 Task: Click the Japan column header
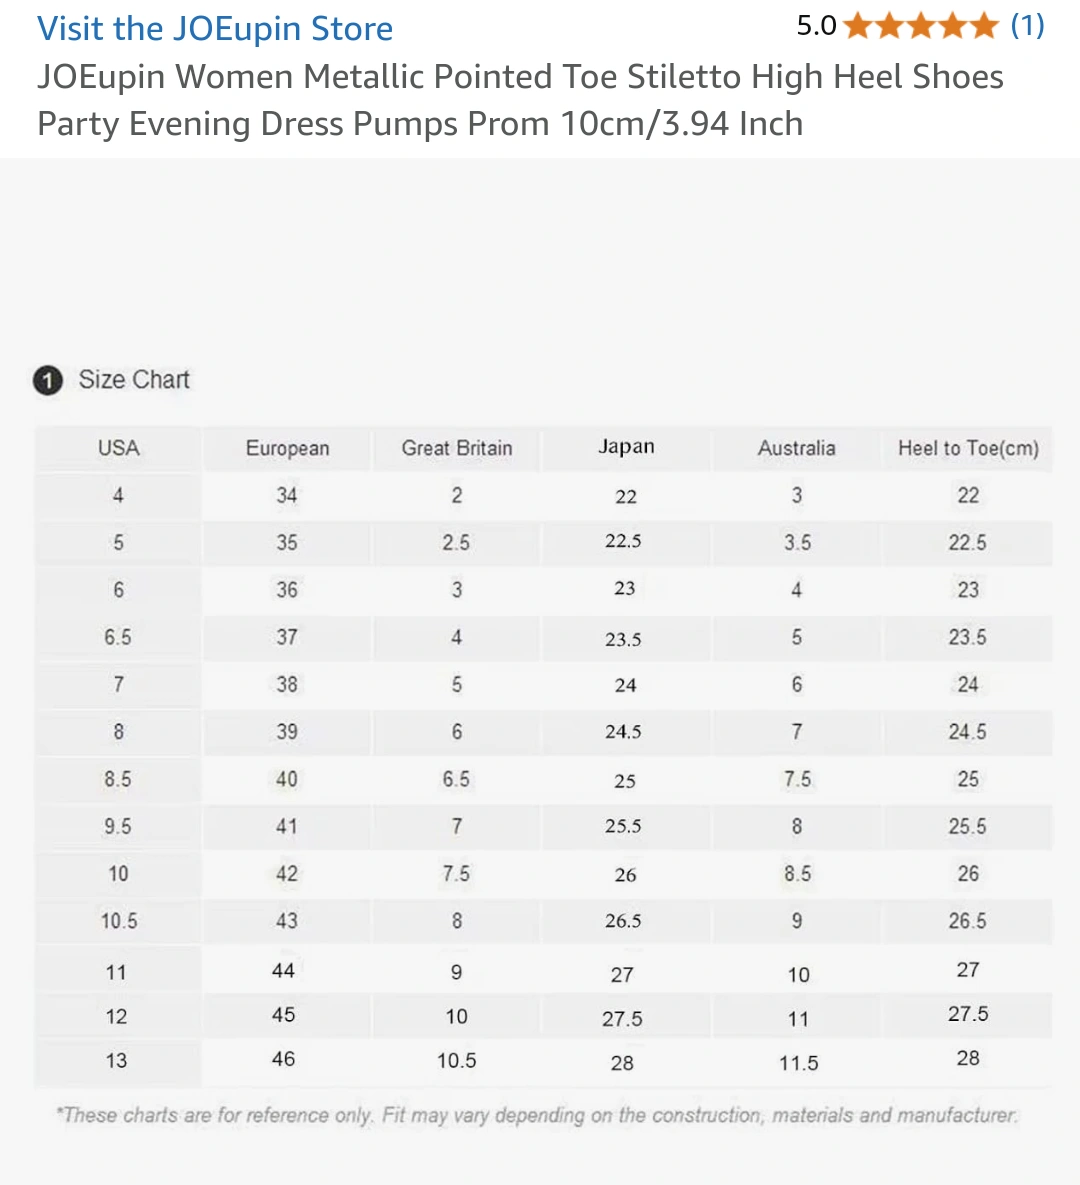pos(626,447)
